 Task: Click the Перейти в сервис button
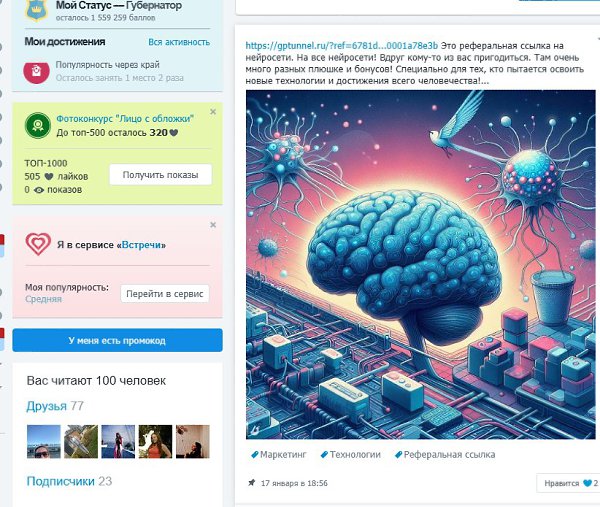tap(165, 294)
